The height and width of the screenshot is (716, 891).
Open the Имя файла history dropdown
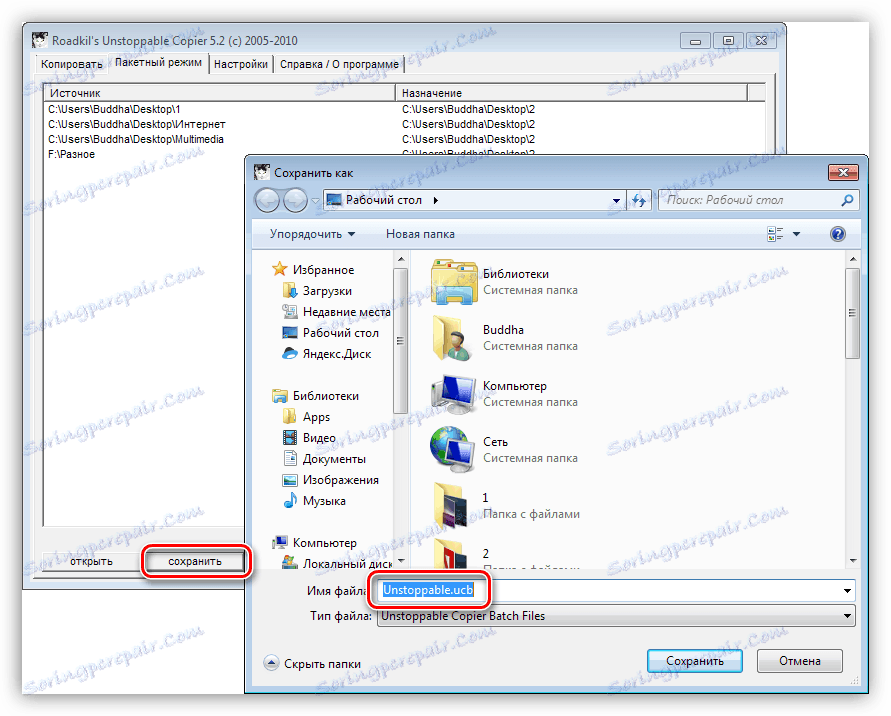(847, 590)
